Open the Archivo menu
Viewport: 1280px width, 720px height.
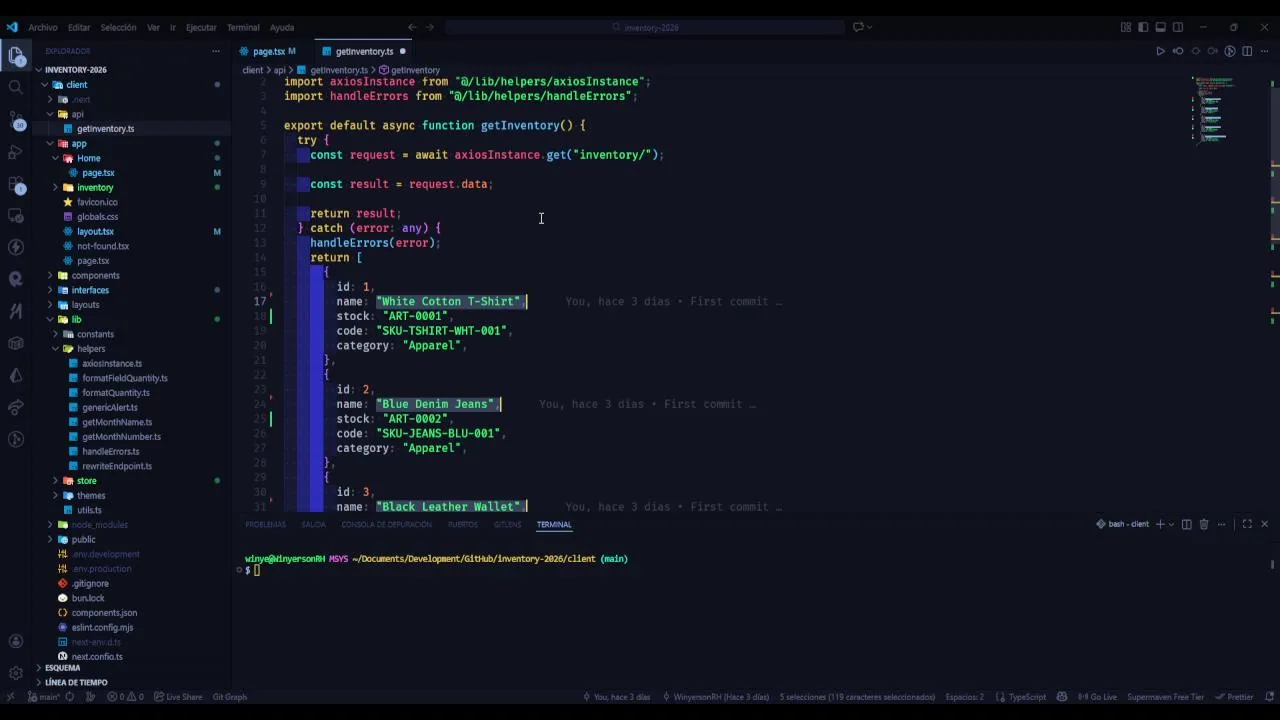click(43, 27)
